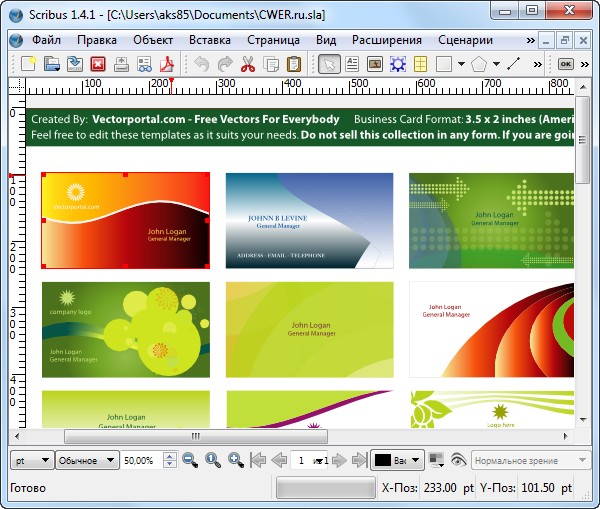Go to the next page arrow button
600x509 pixels.
click(338, 460)
